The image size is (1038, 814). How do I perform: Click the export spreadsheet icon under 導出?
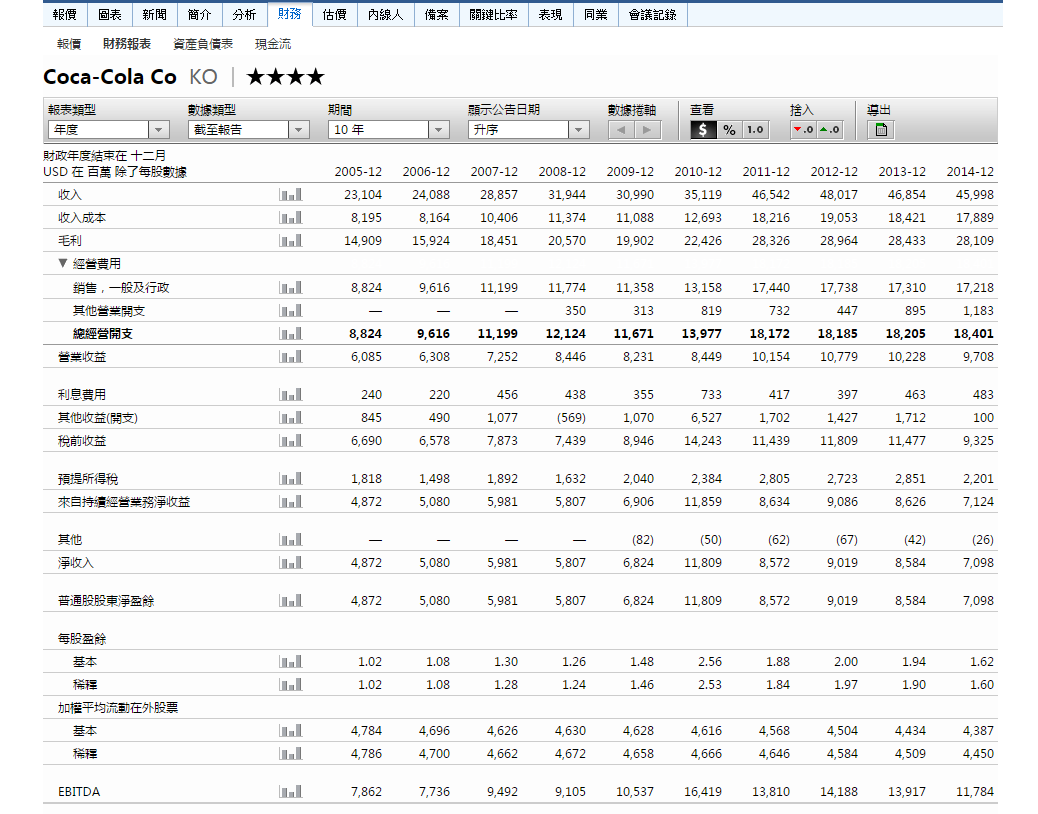click(881, 130)
